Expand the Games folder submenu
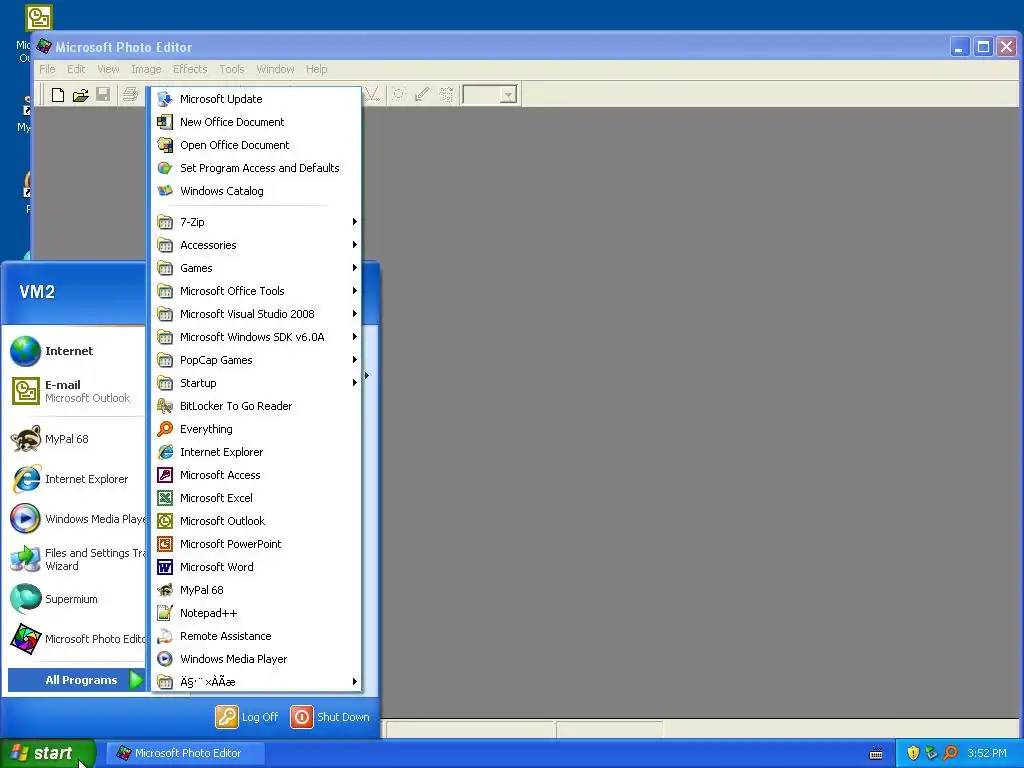The image size is (1024, 768). pos(257,268)
